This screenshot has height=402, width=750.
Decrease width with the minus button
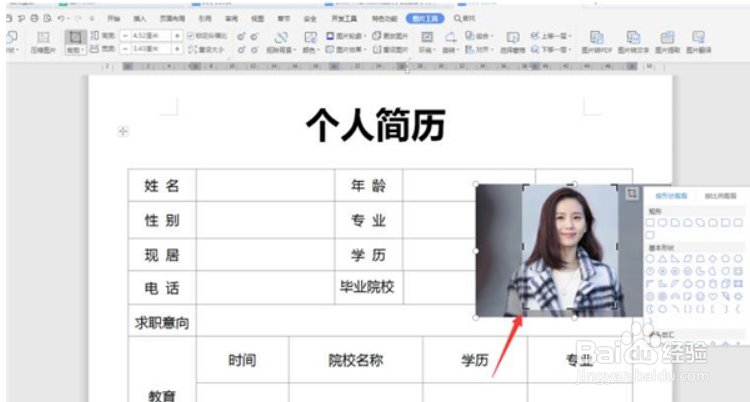coord(125,49)
